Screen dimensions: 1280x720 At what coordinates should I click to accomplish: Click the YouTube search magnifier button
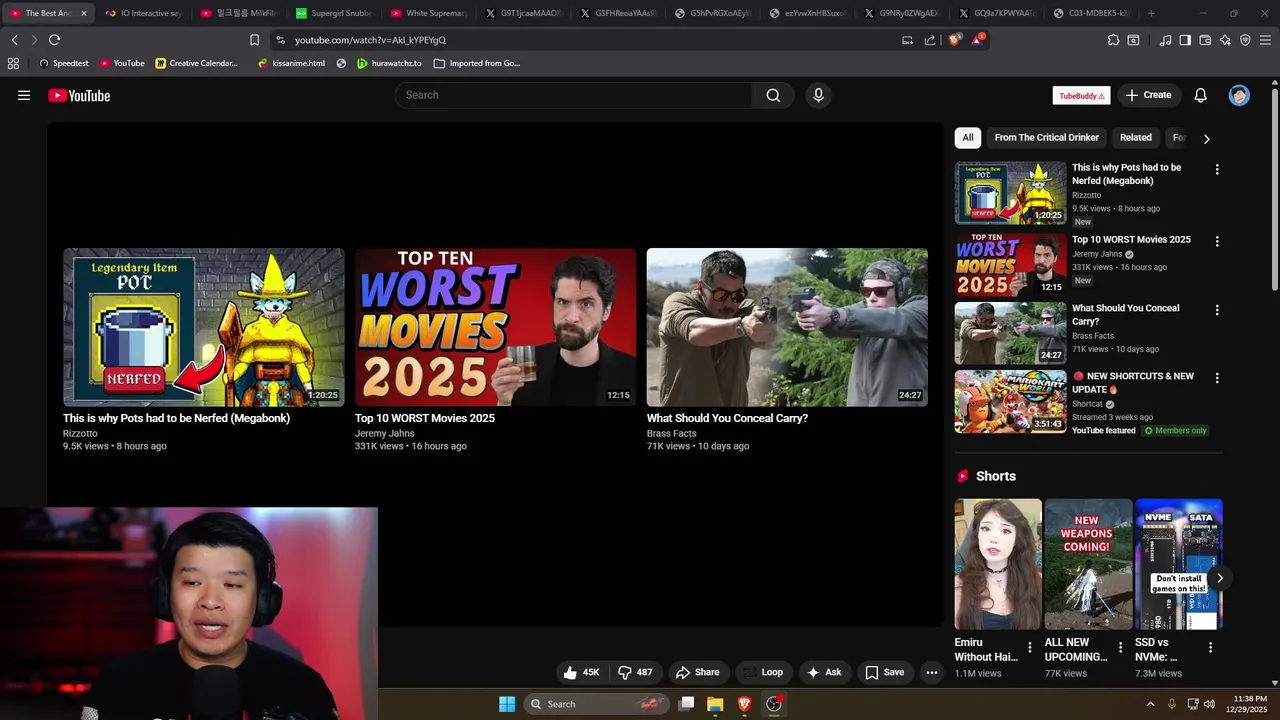point(773,95)
